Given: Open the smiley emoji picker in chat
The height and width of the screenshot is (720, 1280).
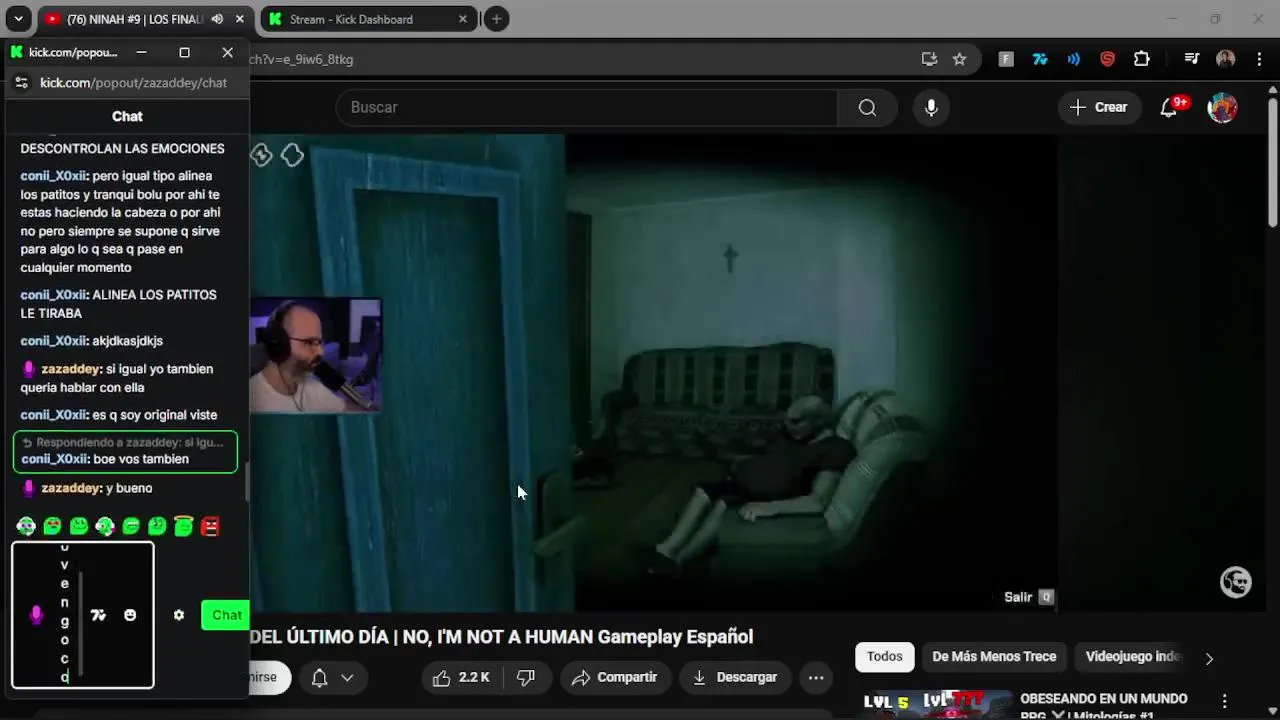Looking at the screenshot, I should [x=130, y=615].
